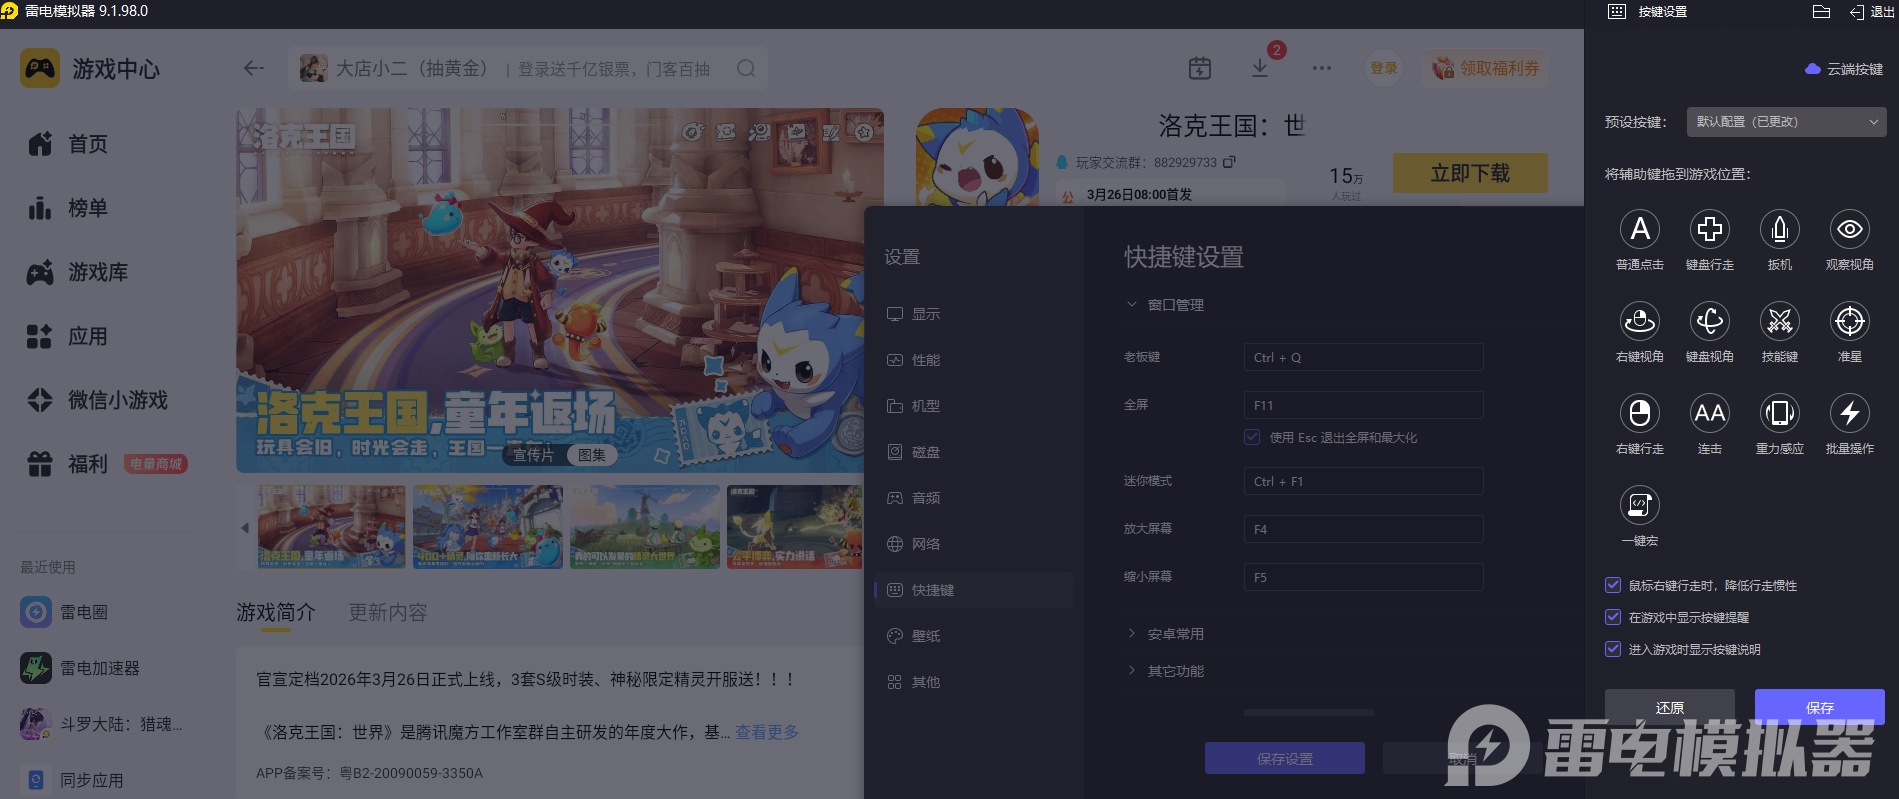This screenshot has width=1899, height=799.
Task: Open 机型 settings category
Action: click(974, 406)
